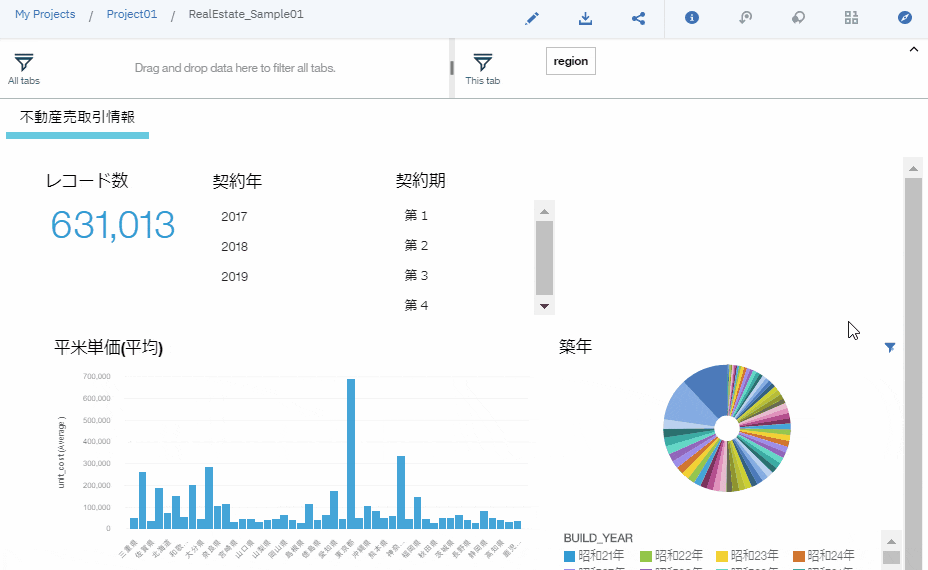Select 第 3 in 契約期 list

click(416, 275)
